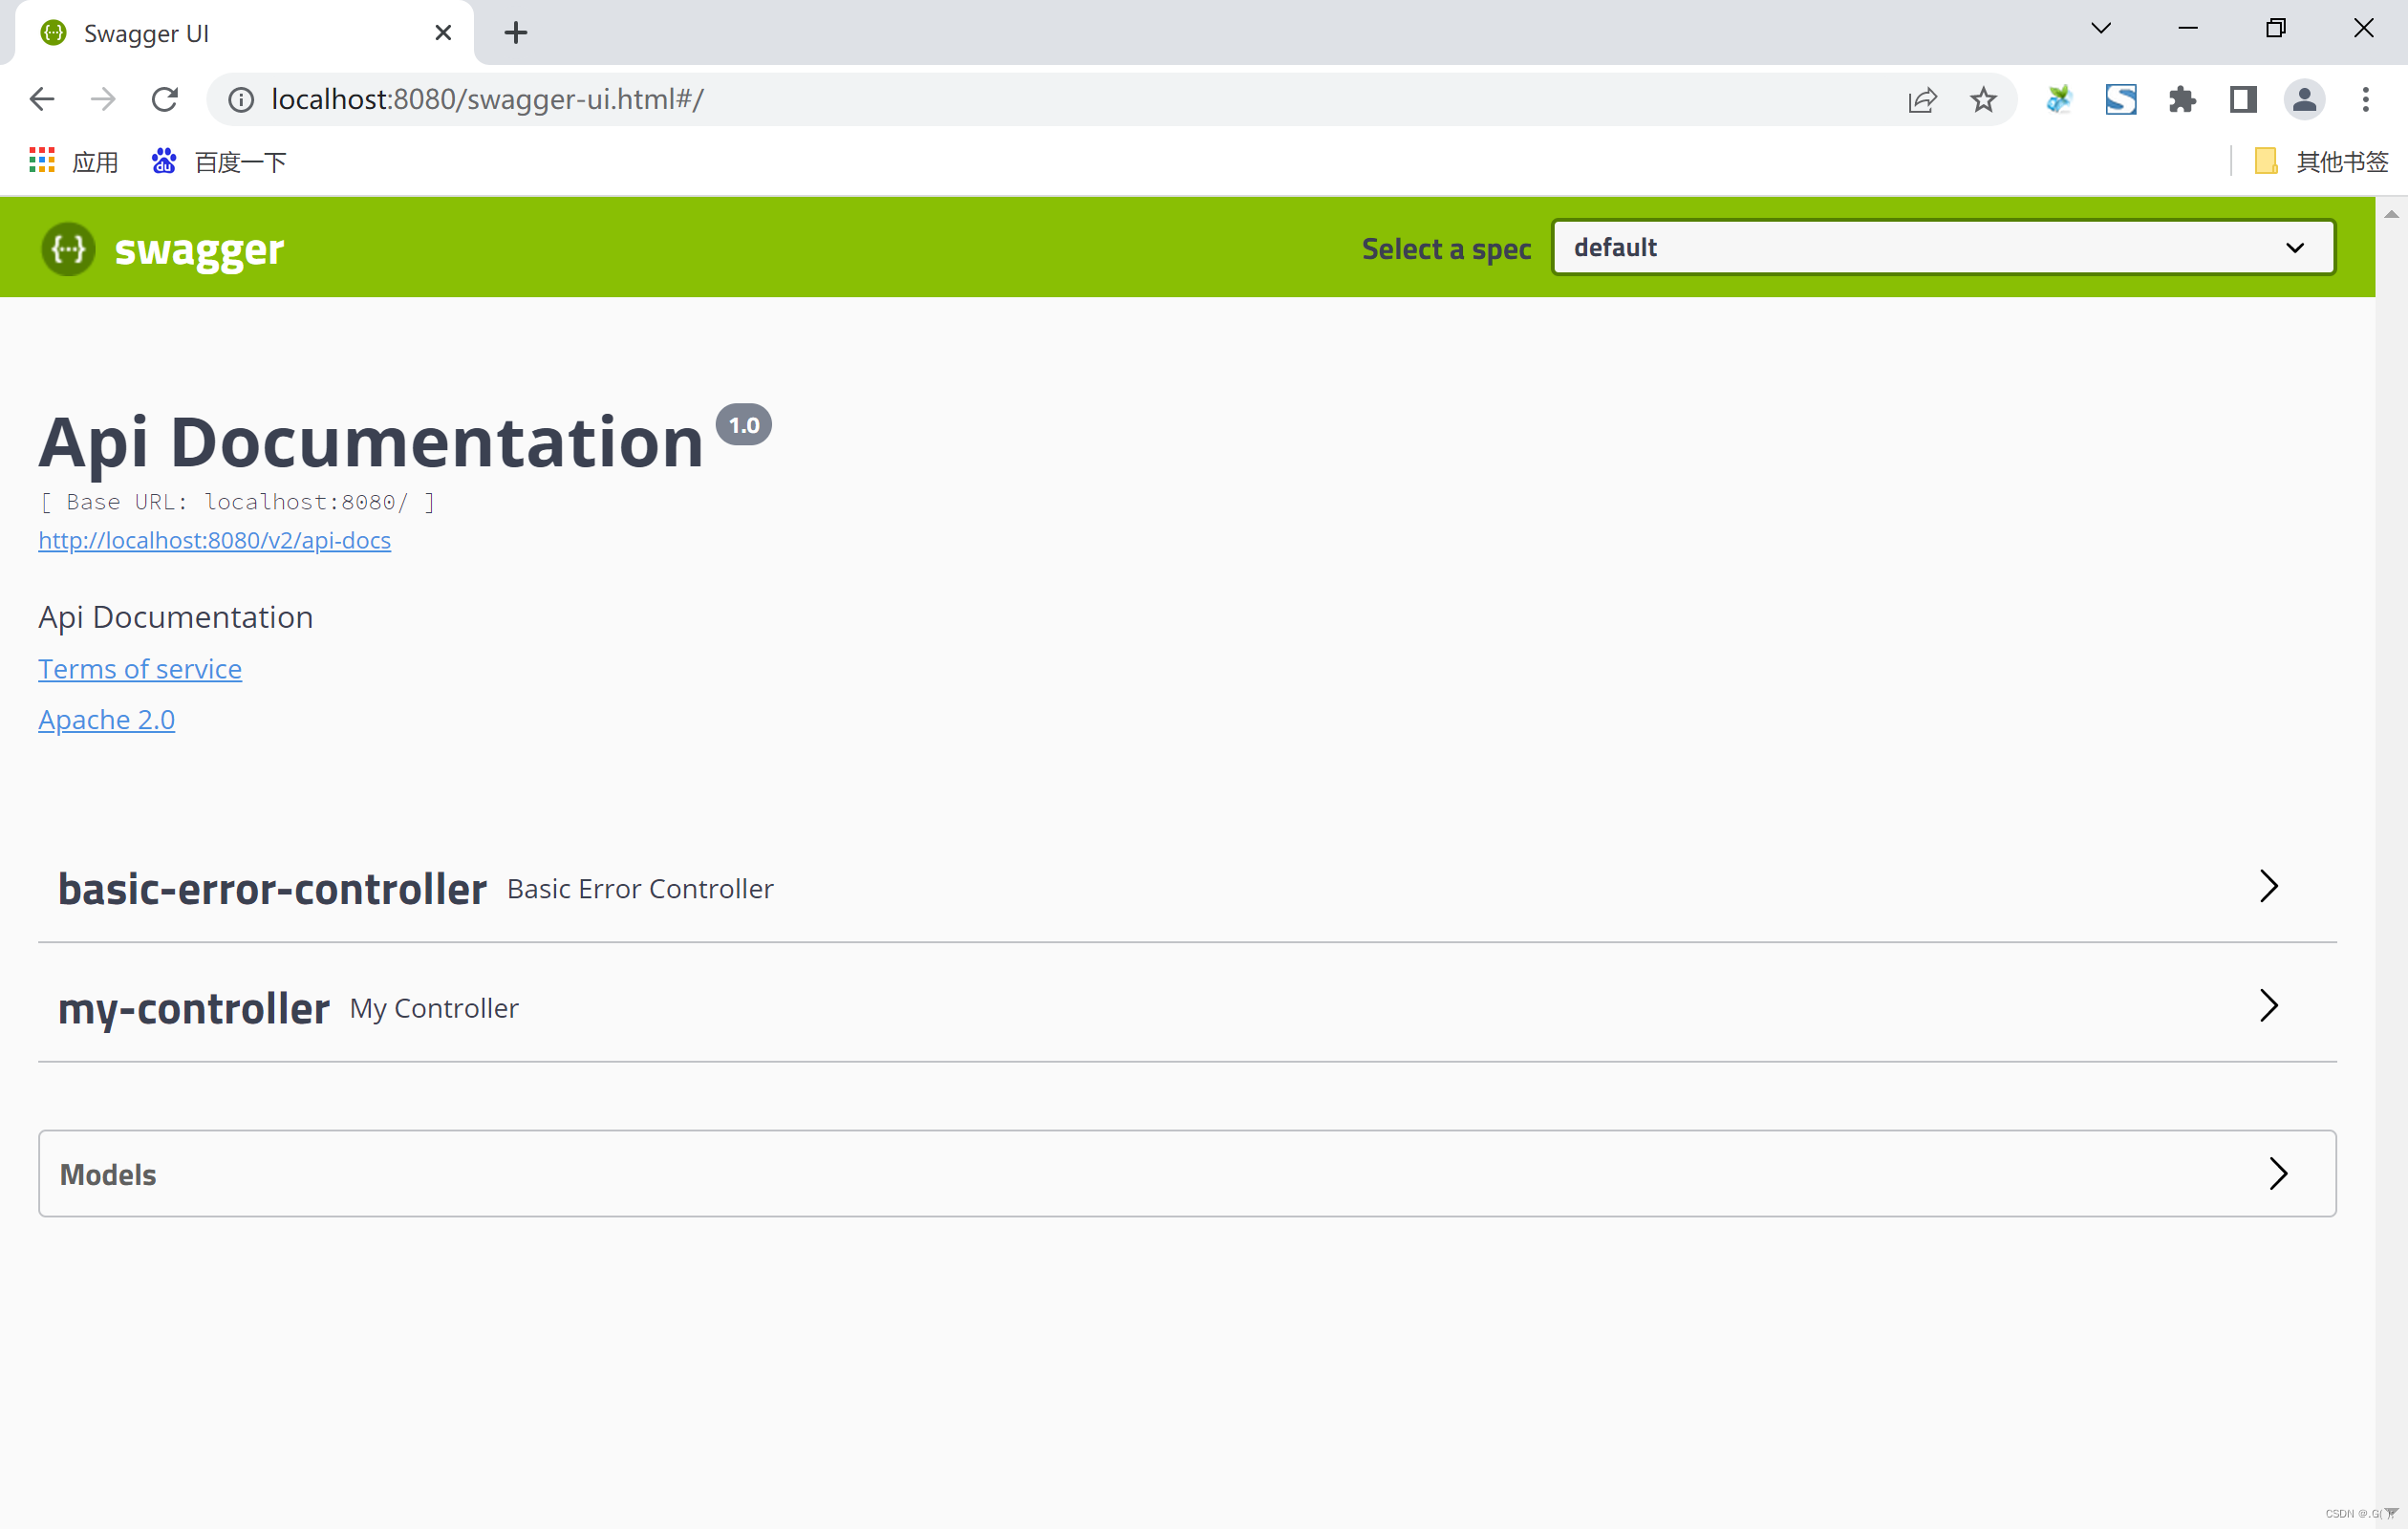Expand the basic-error-controller section
Viewport: 2408px width, 1529px height.
pos(1187,887)
